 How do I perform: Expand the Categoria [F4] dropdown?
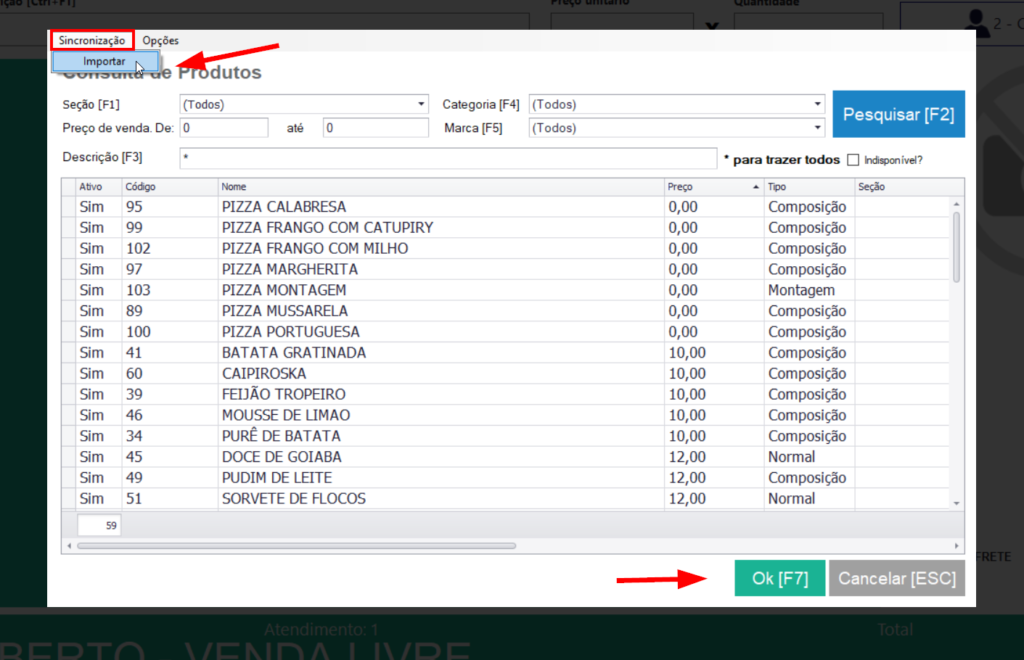[817, 104]
